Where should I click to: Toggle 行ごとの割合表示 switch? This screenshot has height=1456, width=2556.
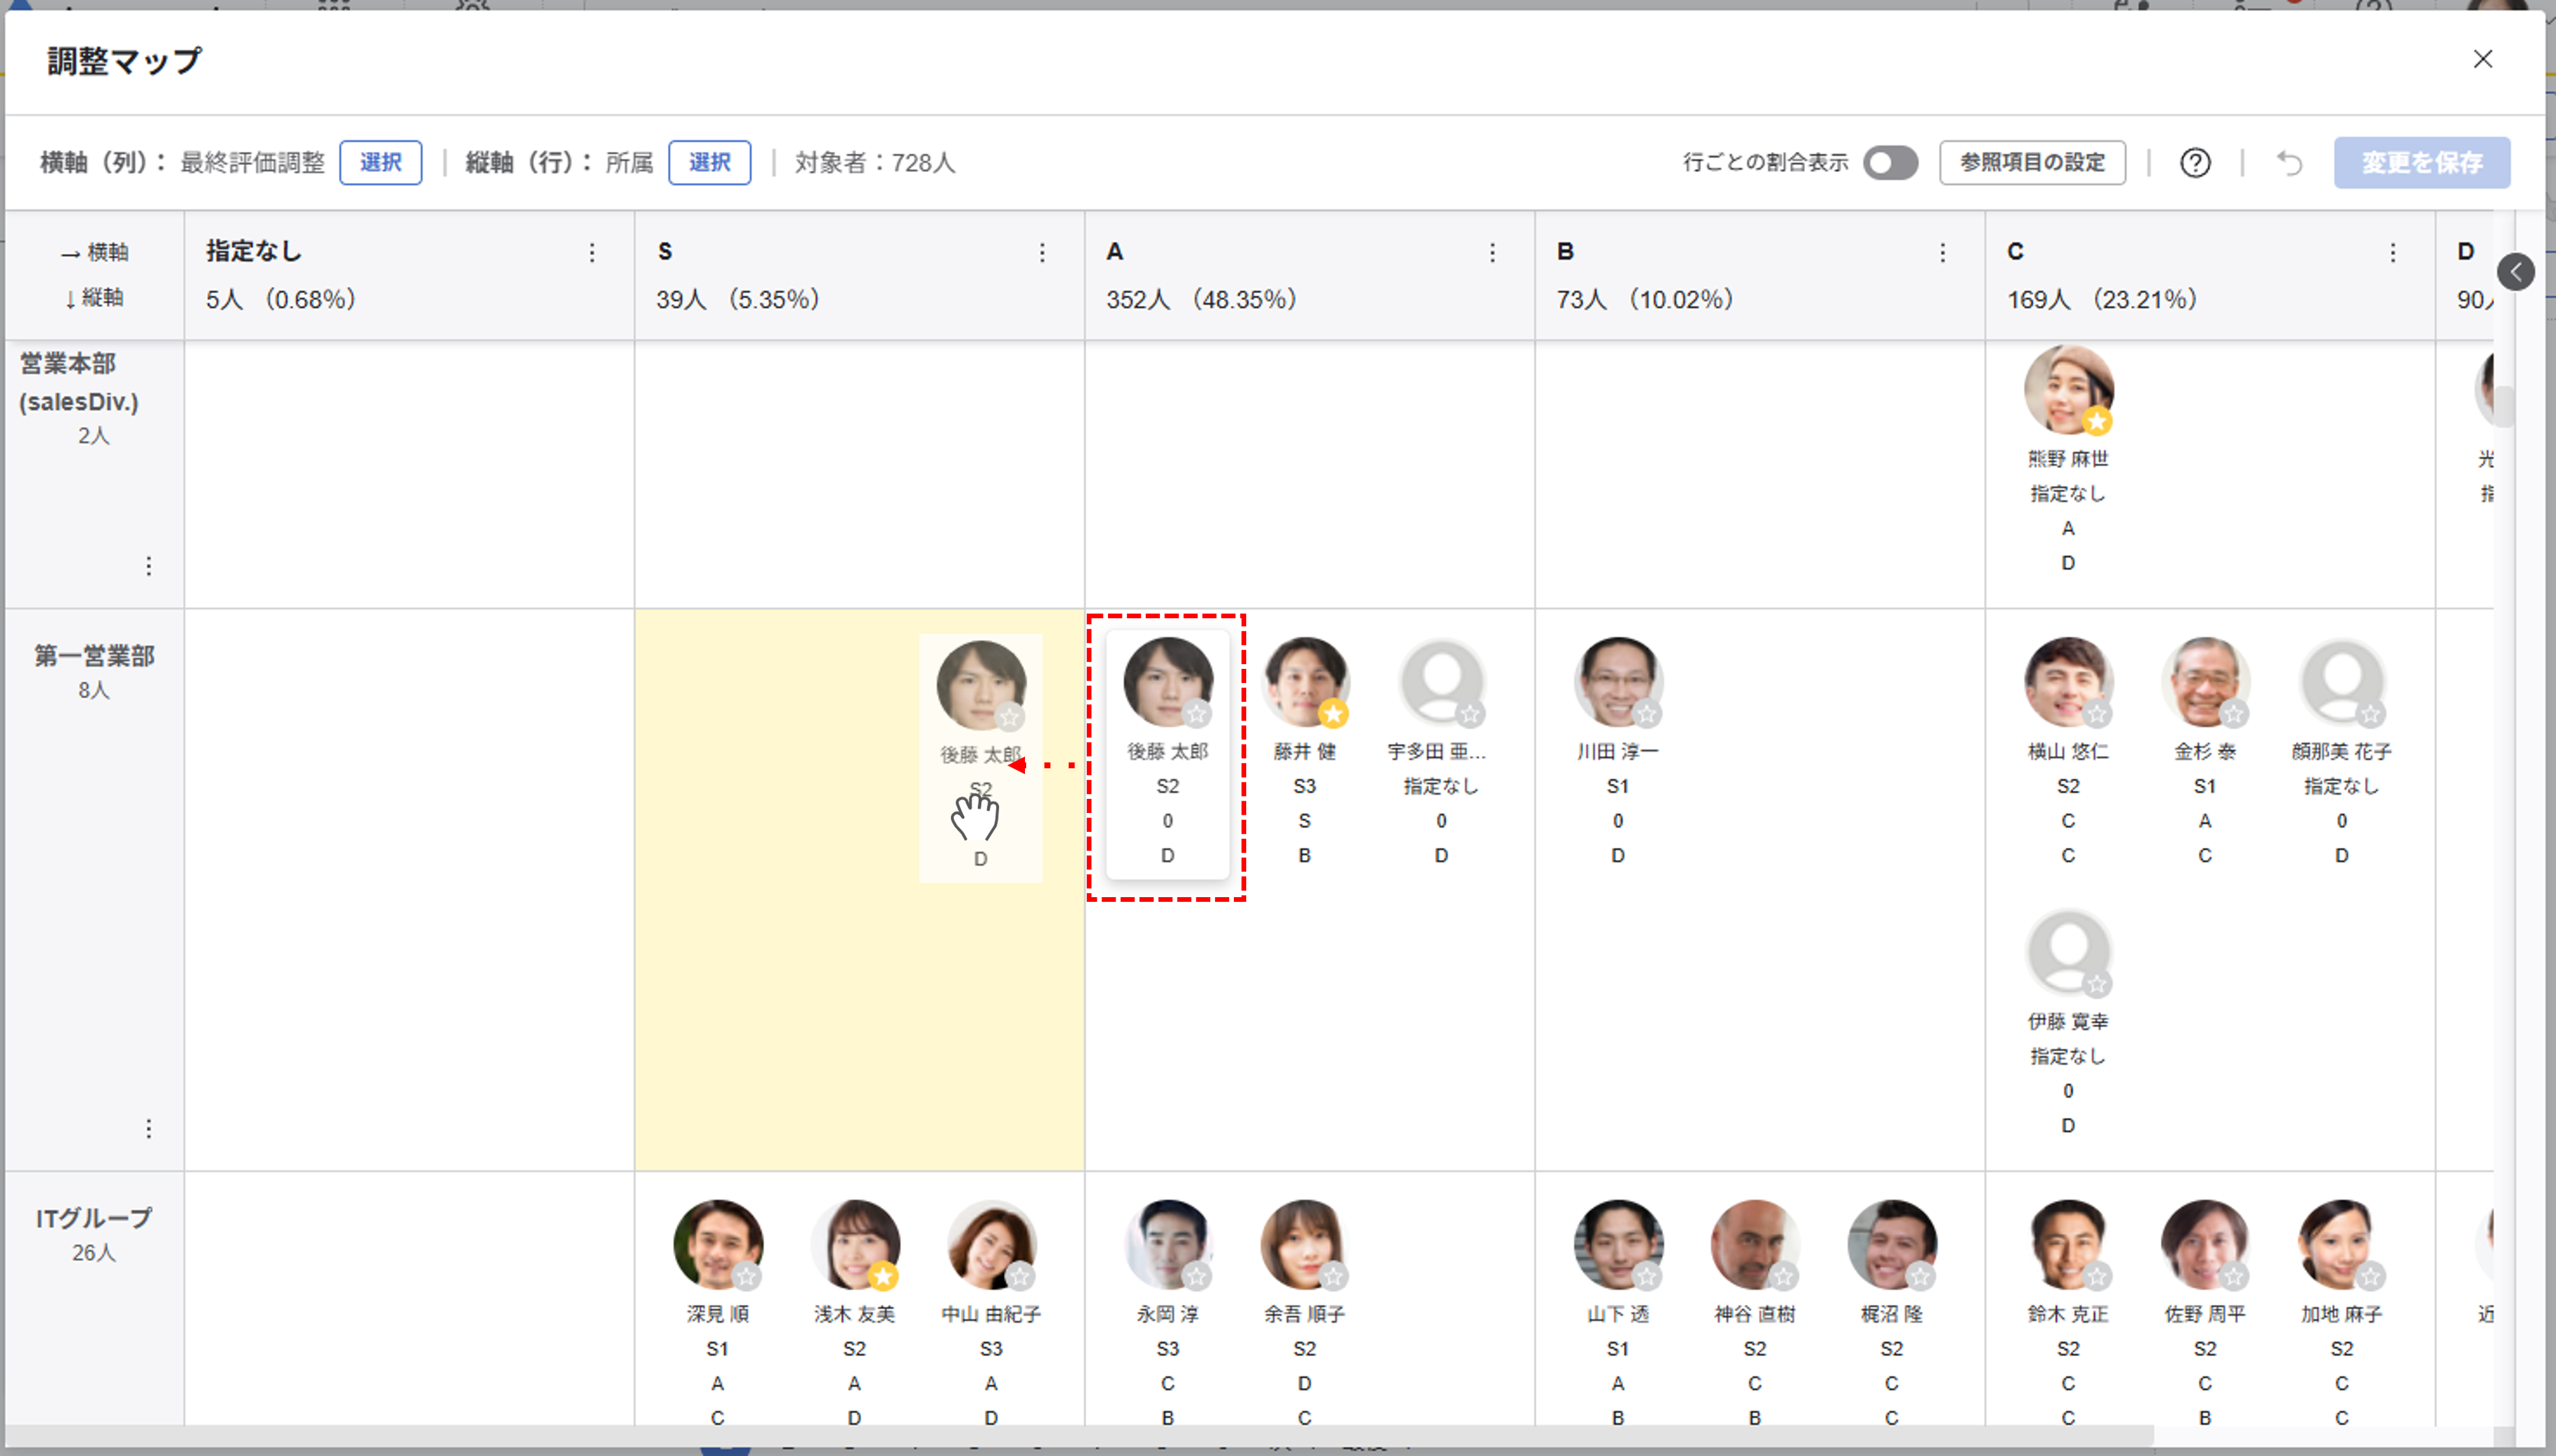coord(1889,163)
